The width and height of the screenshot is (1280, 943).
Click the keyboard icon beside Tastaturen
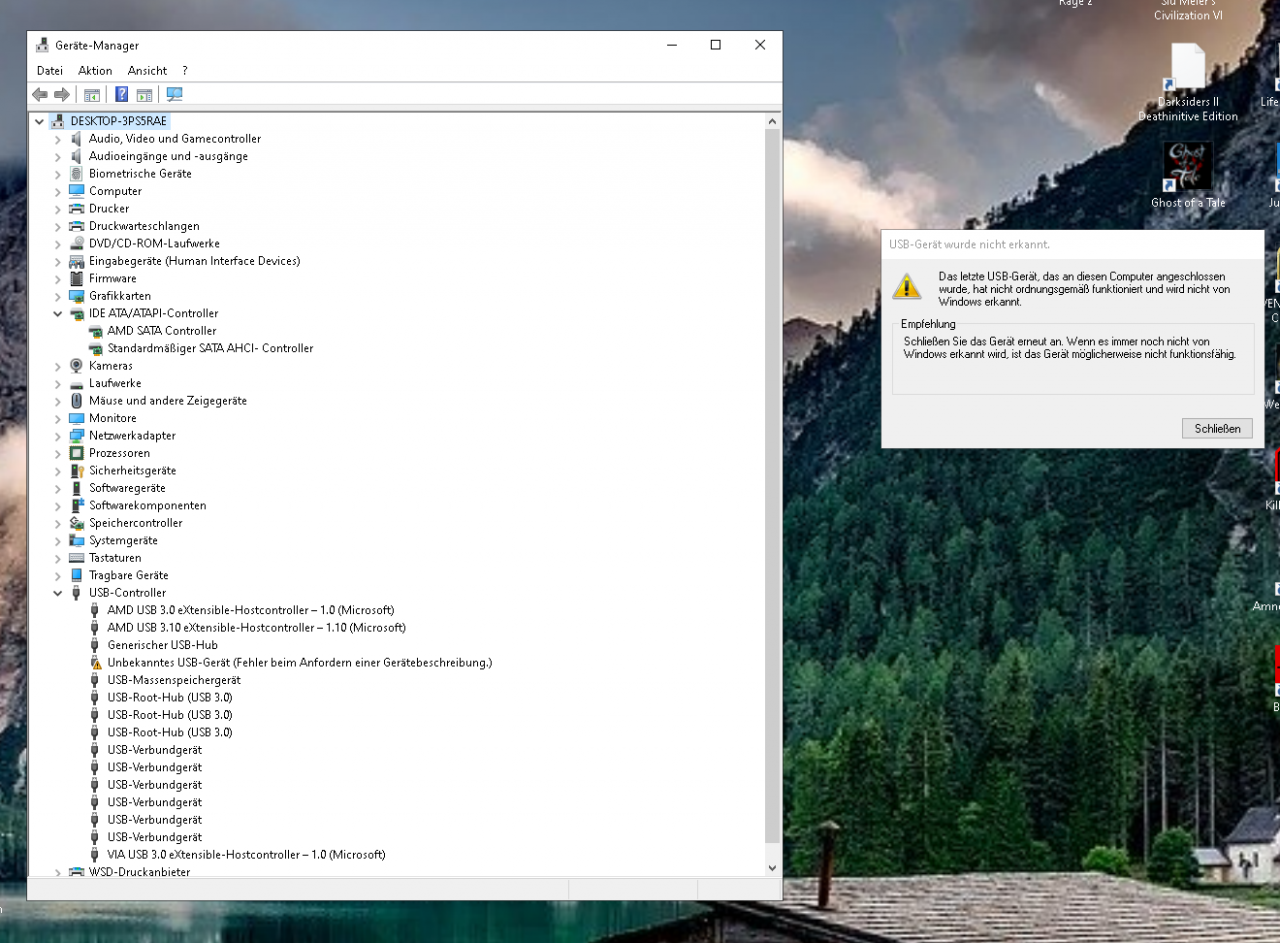coord(77,558)
